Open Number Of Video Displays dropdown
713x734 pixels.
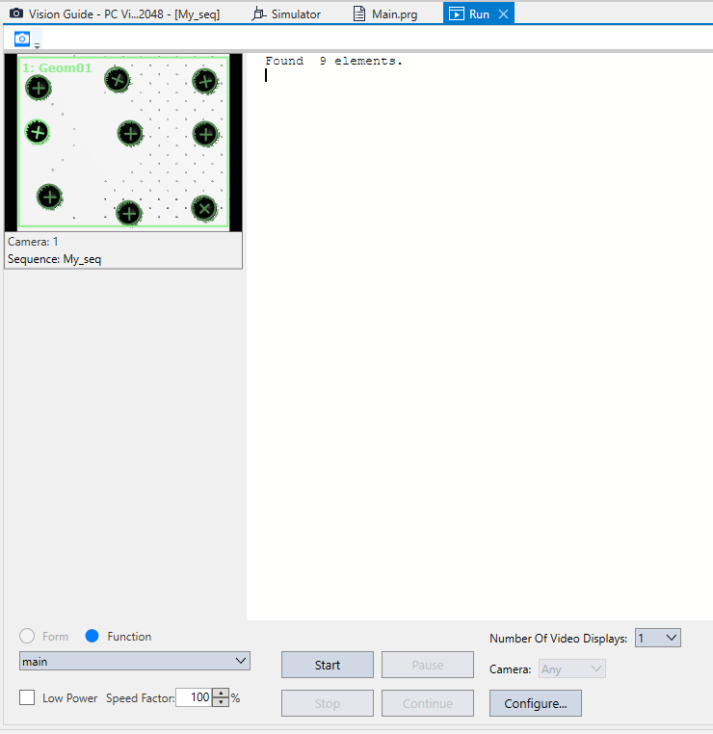point(658,638)
